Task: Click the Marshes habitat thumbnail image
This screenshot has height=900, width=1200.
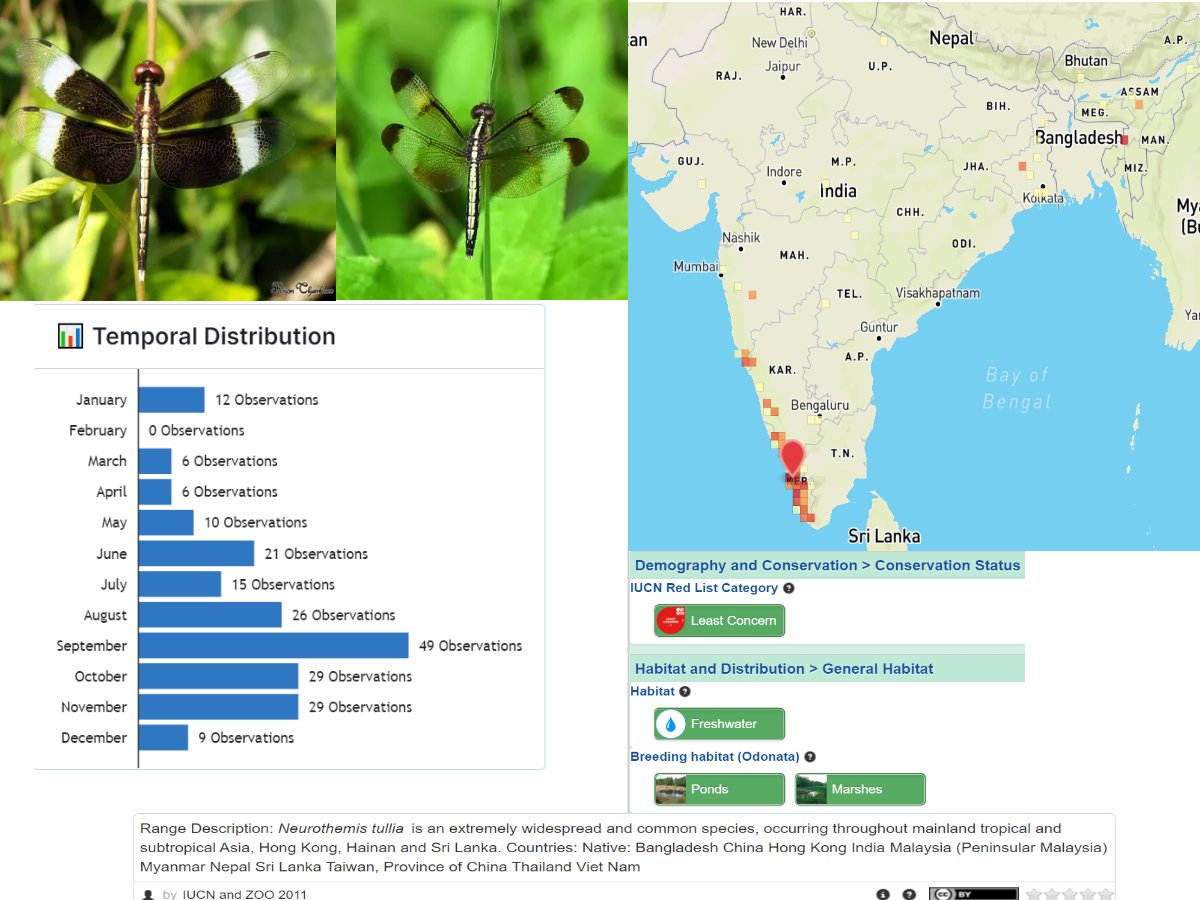Action: pyautogui.click(x=811, y=789)
